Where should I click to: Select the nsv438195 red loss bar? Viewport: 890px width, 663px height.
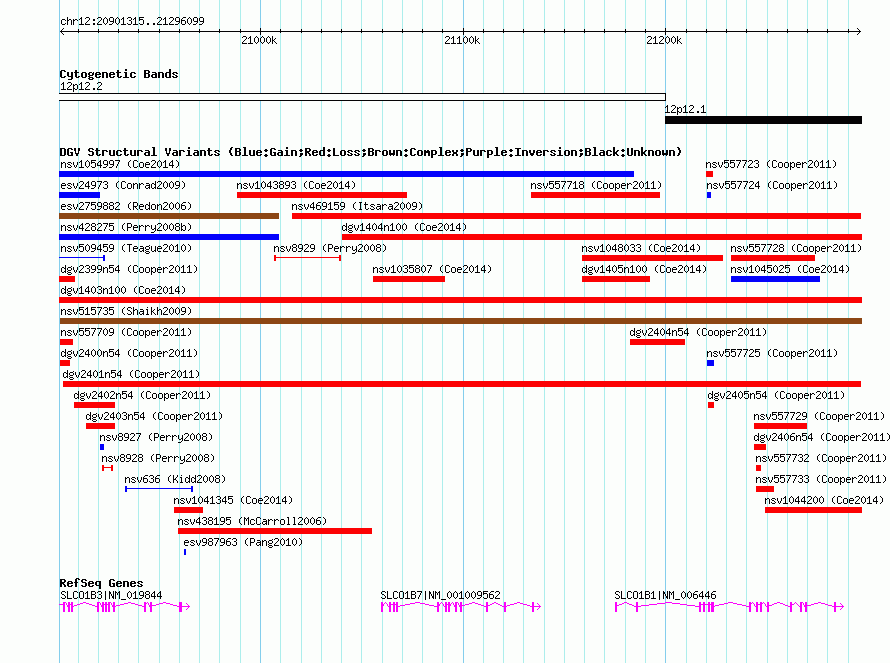275,531
